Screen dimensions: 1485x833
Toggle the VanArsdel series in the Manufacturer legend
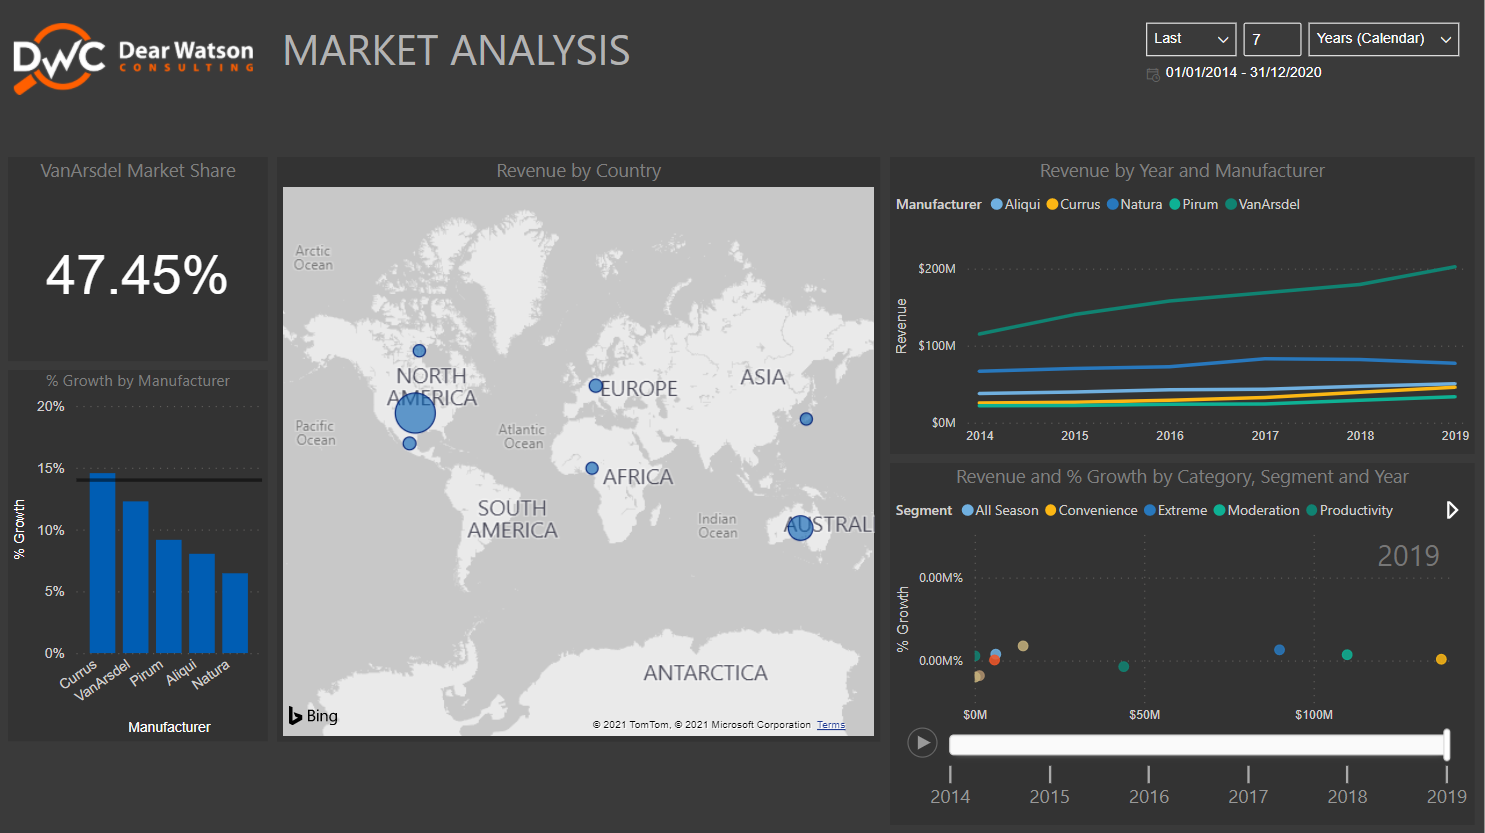tap(1263, 204)
